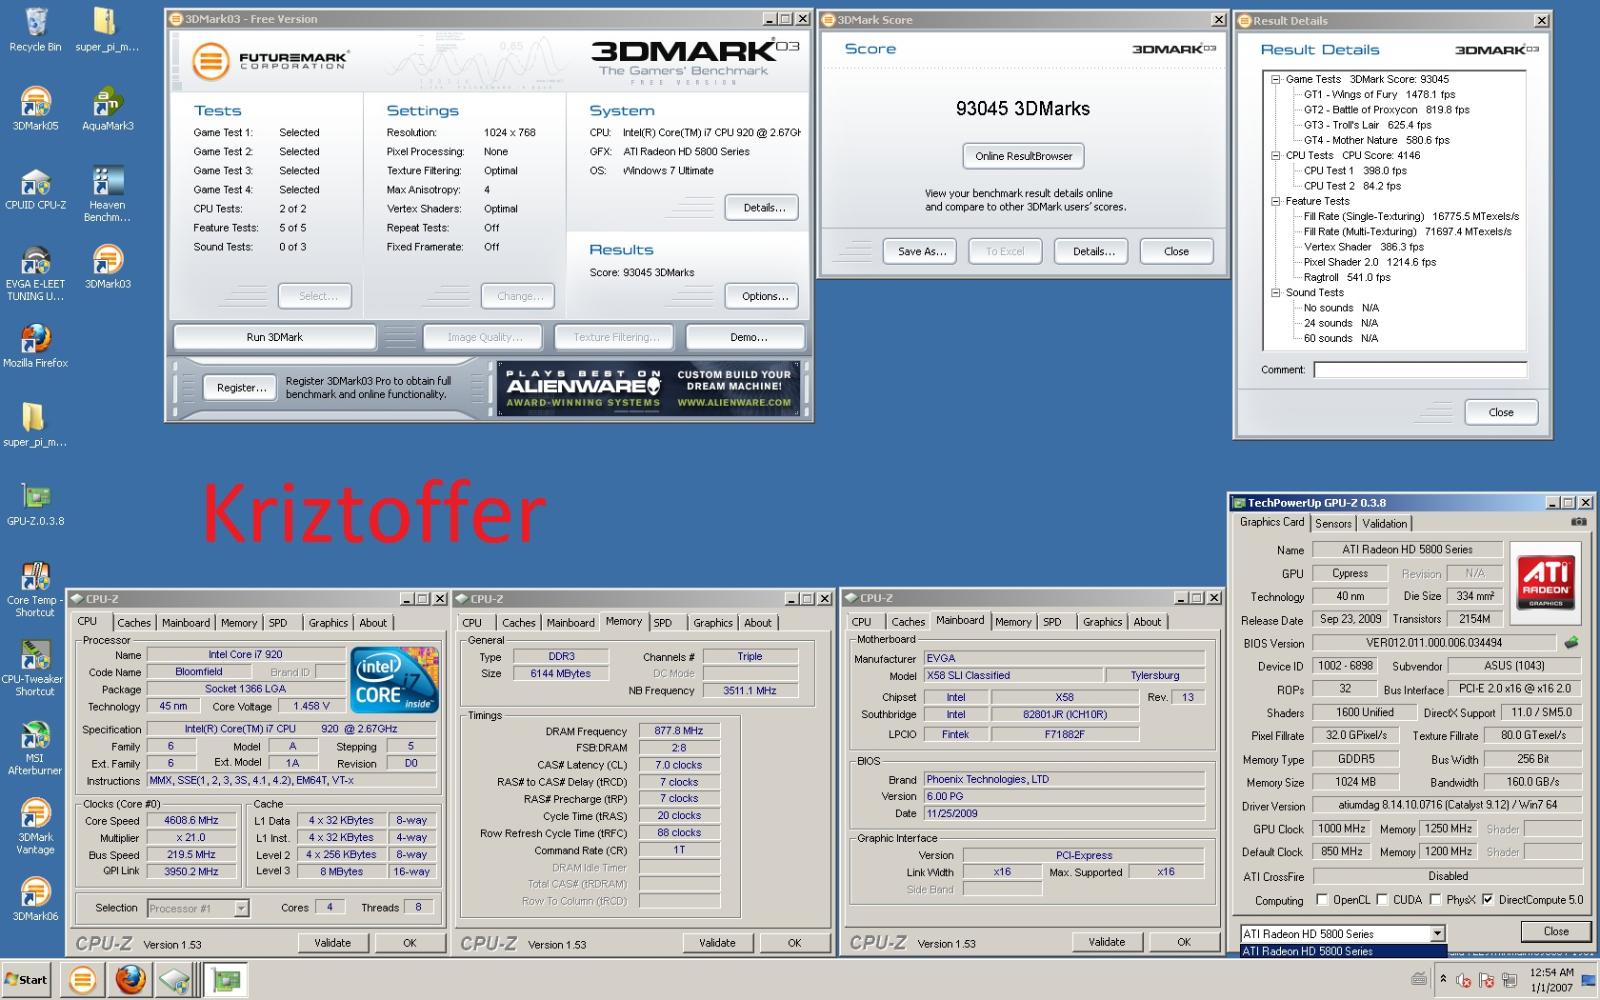Viewport: 1600px width, 1000px height.
Task: Click the Run 3DMark button
Action: pyautogui.click(x=275, y=337)
